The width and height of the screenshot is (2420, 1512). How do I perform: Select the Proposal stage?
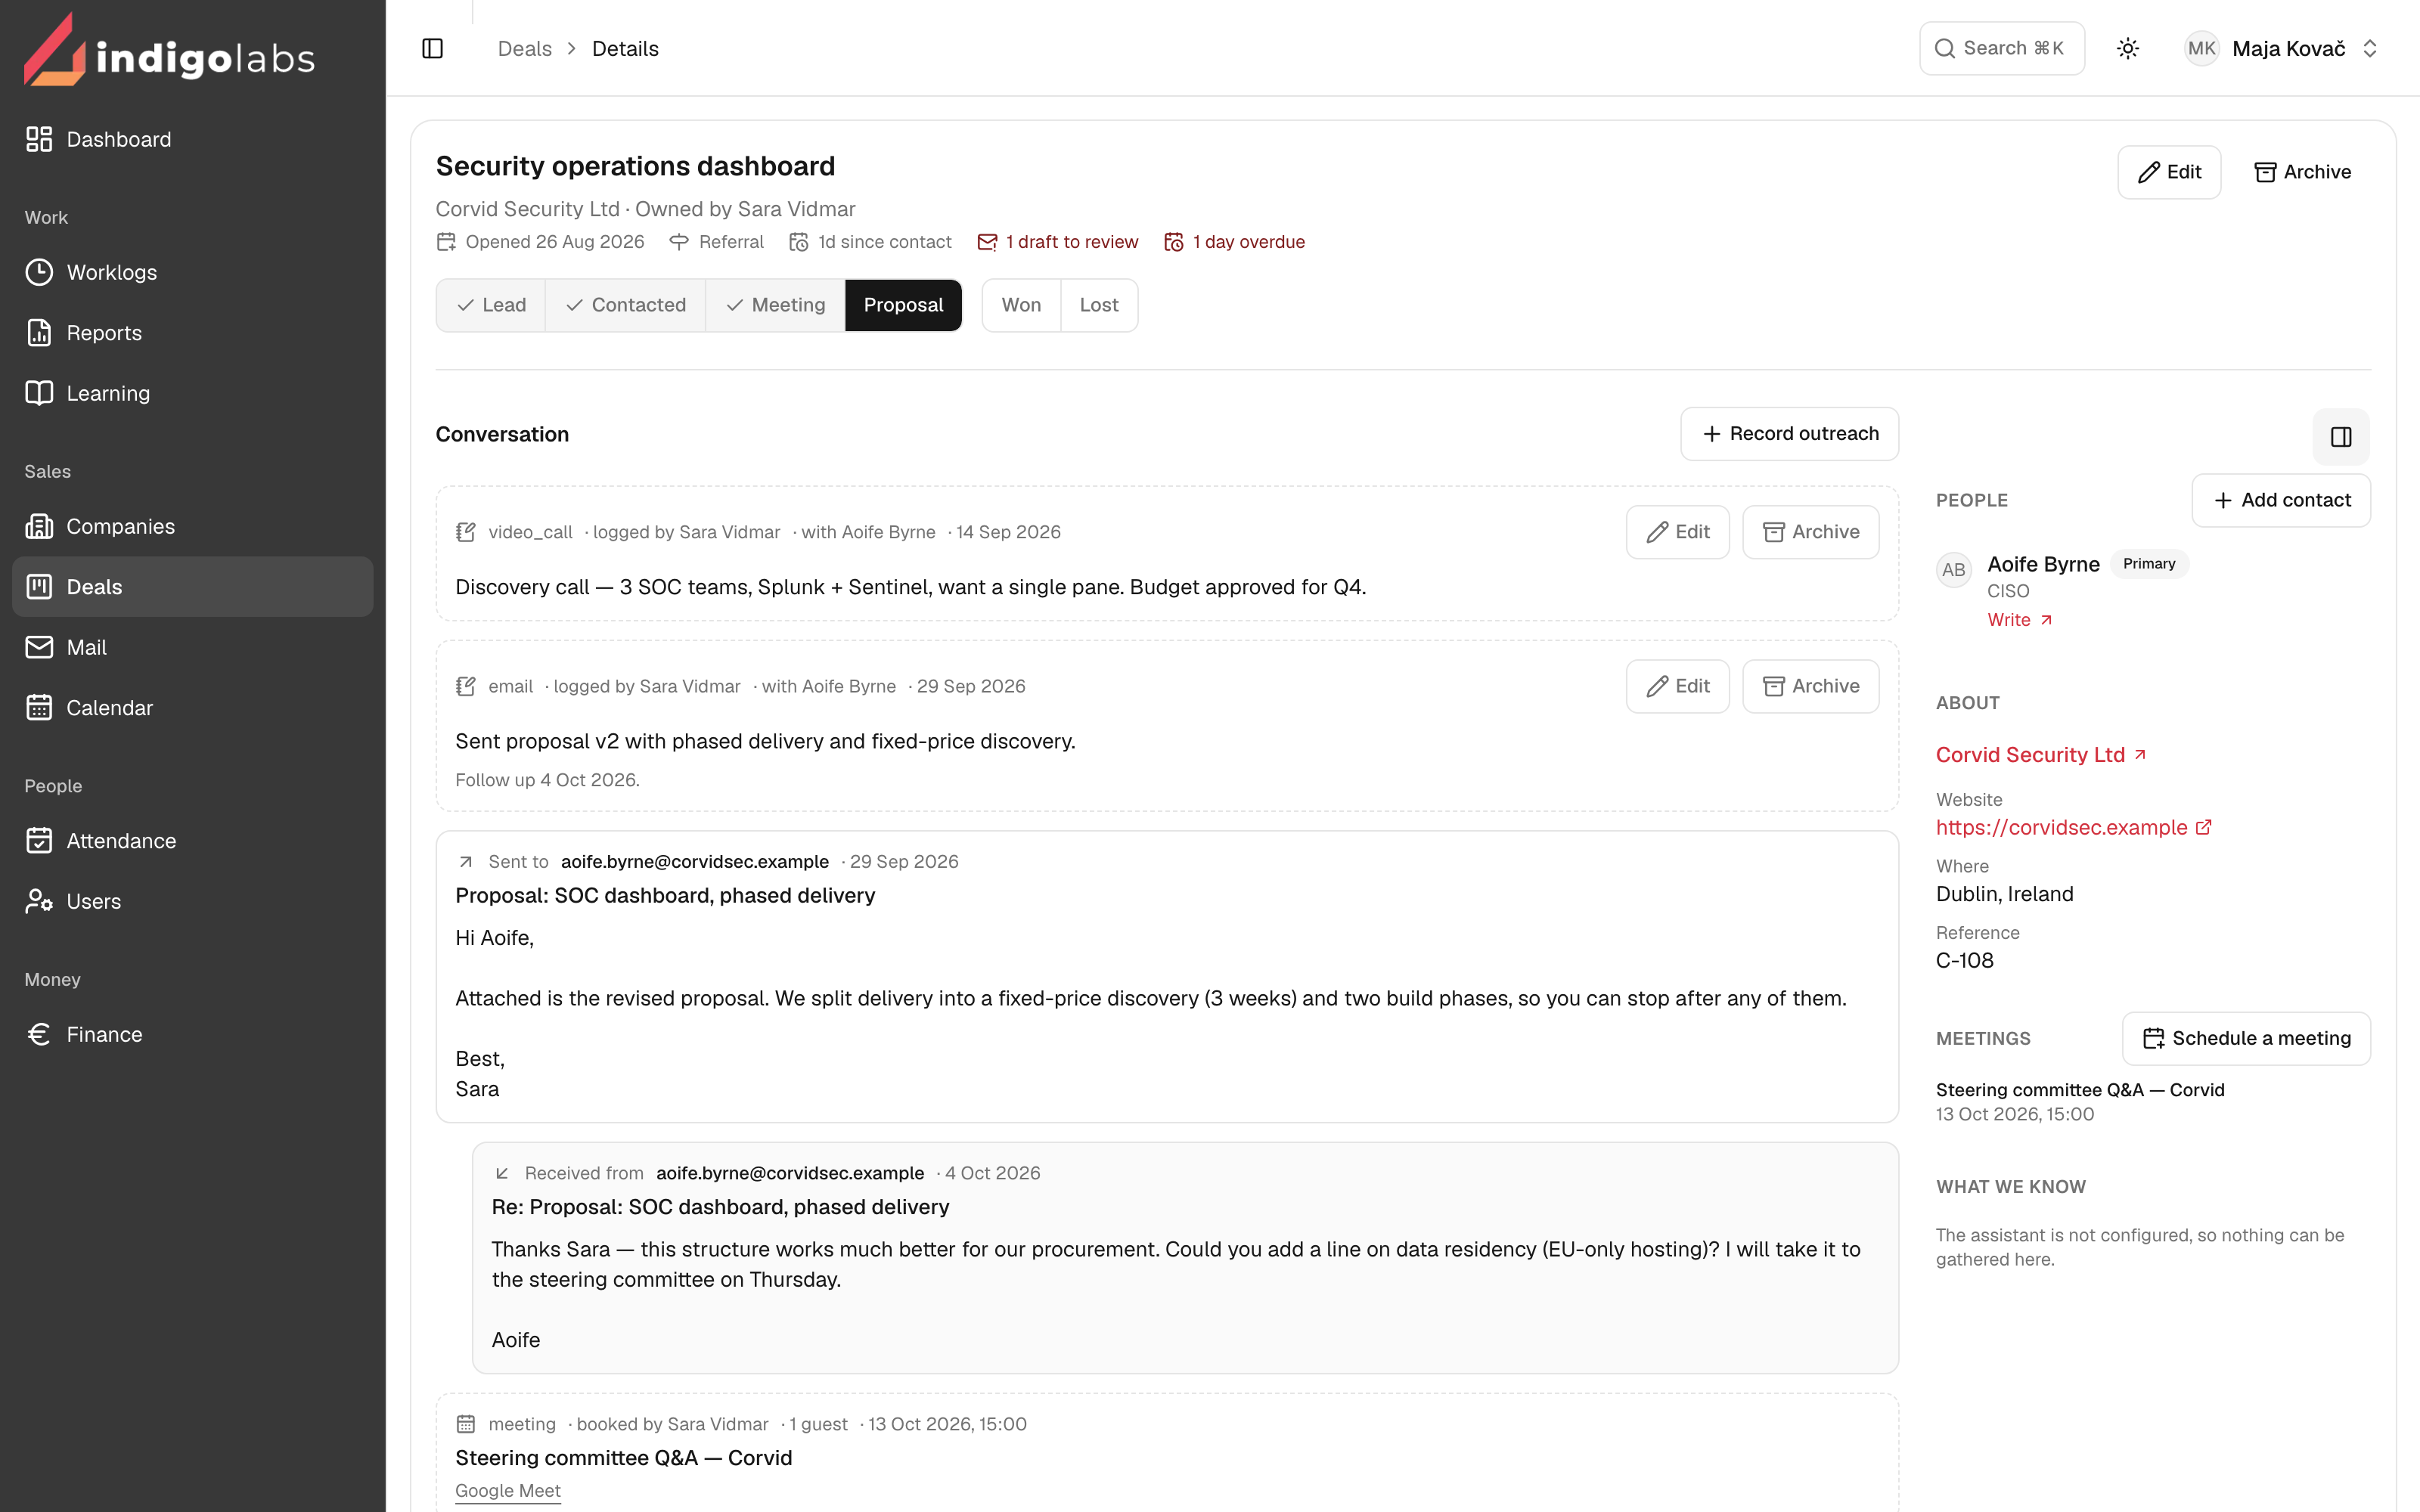(903, 305)
